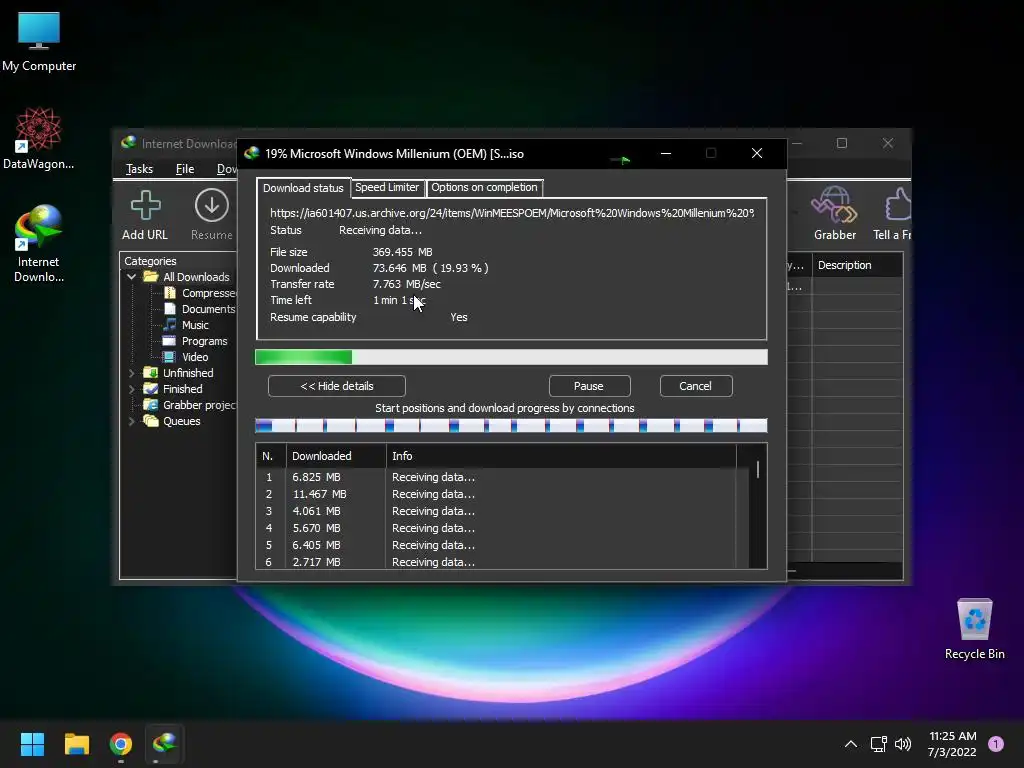Switch to the Speed Limiter tab
This screenshot has width=1024, height=768.
point(387,187)
